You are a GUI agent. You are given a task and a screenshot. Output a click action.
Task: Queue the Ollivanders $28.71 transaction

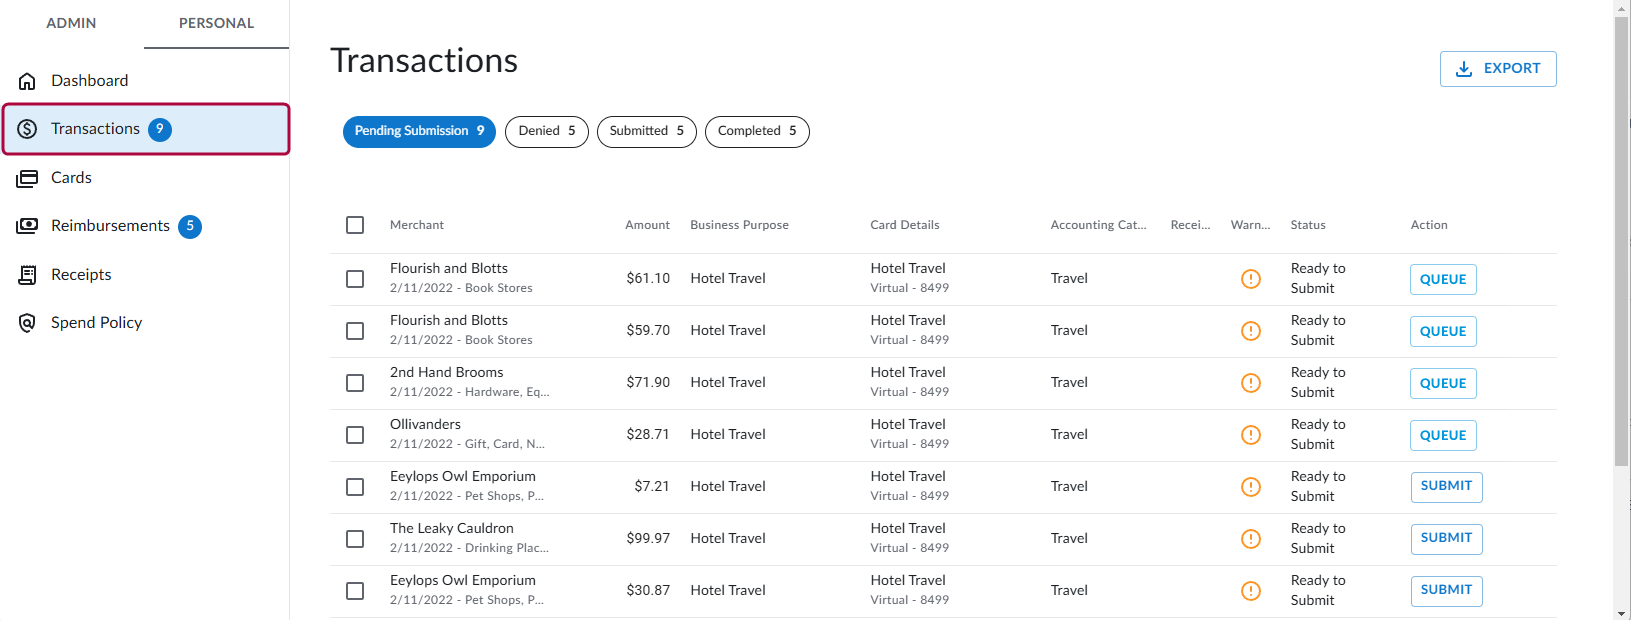pyautogui.click(x=1442, y=435)
